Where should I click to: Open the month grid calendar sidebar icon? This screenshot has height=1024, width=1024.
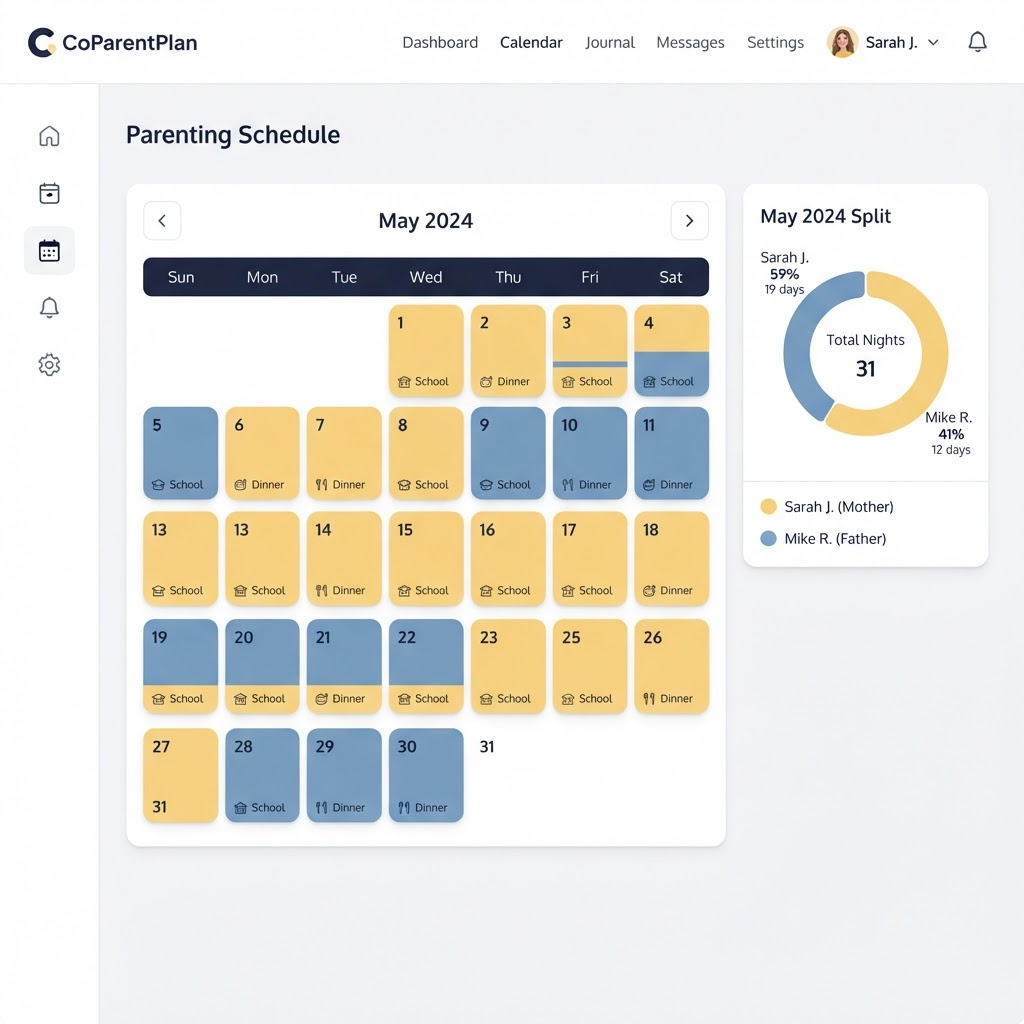coord(49,251)
